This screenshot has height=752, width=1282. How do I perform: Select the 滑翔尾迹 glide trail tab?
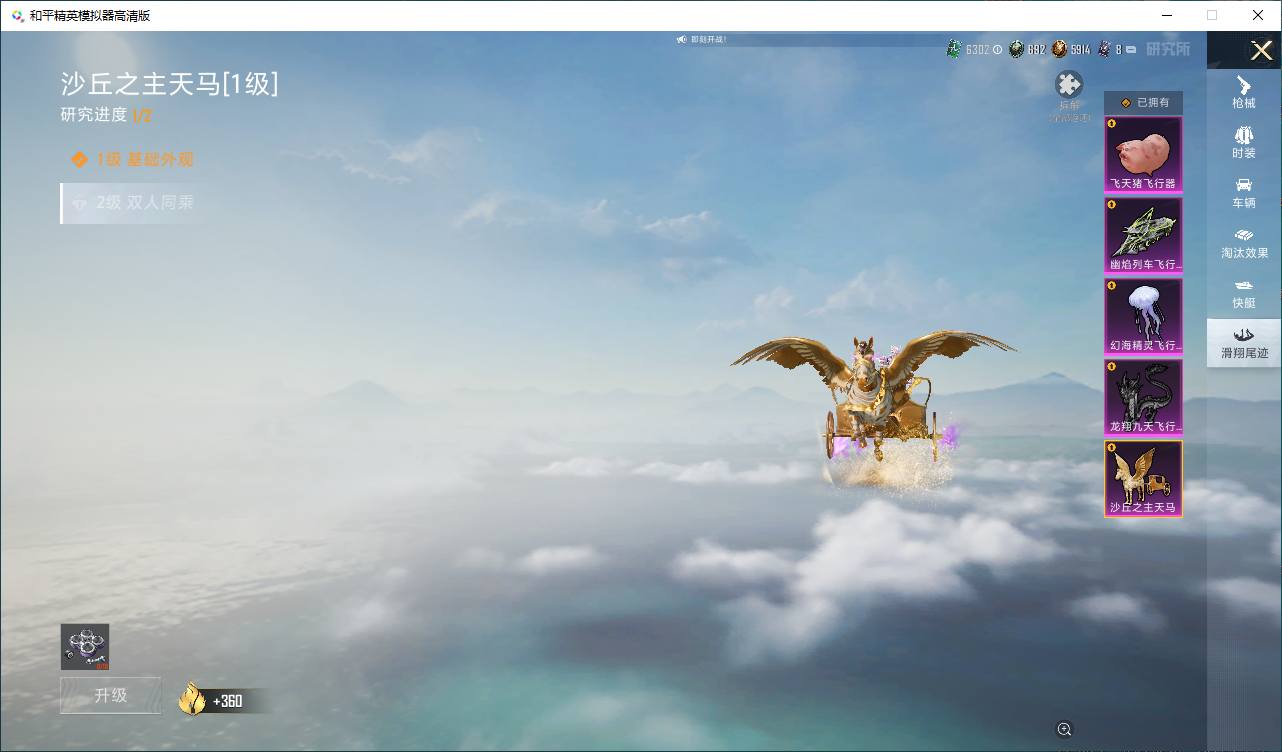pyautogui.click(x=1244, y=343)
